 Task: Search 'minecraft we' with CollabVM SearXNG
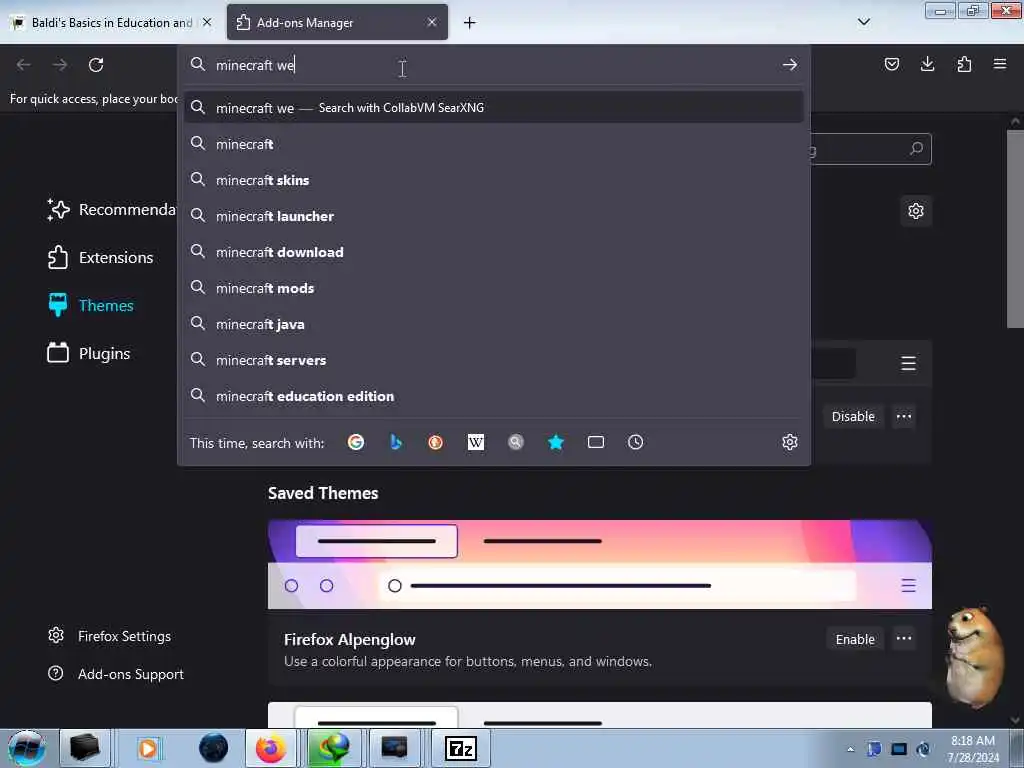pyautogui.click(x=494, y=107)
